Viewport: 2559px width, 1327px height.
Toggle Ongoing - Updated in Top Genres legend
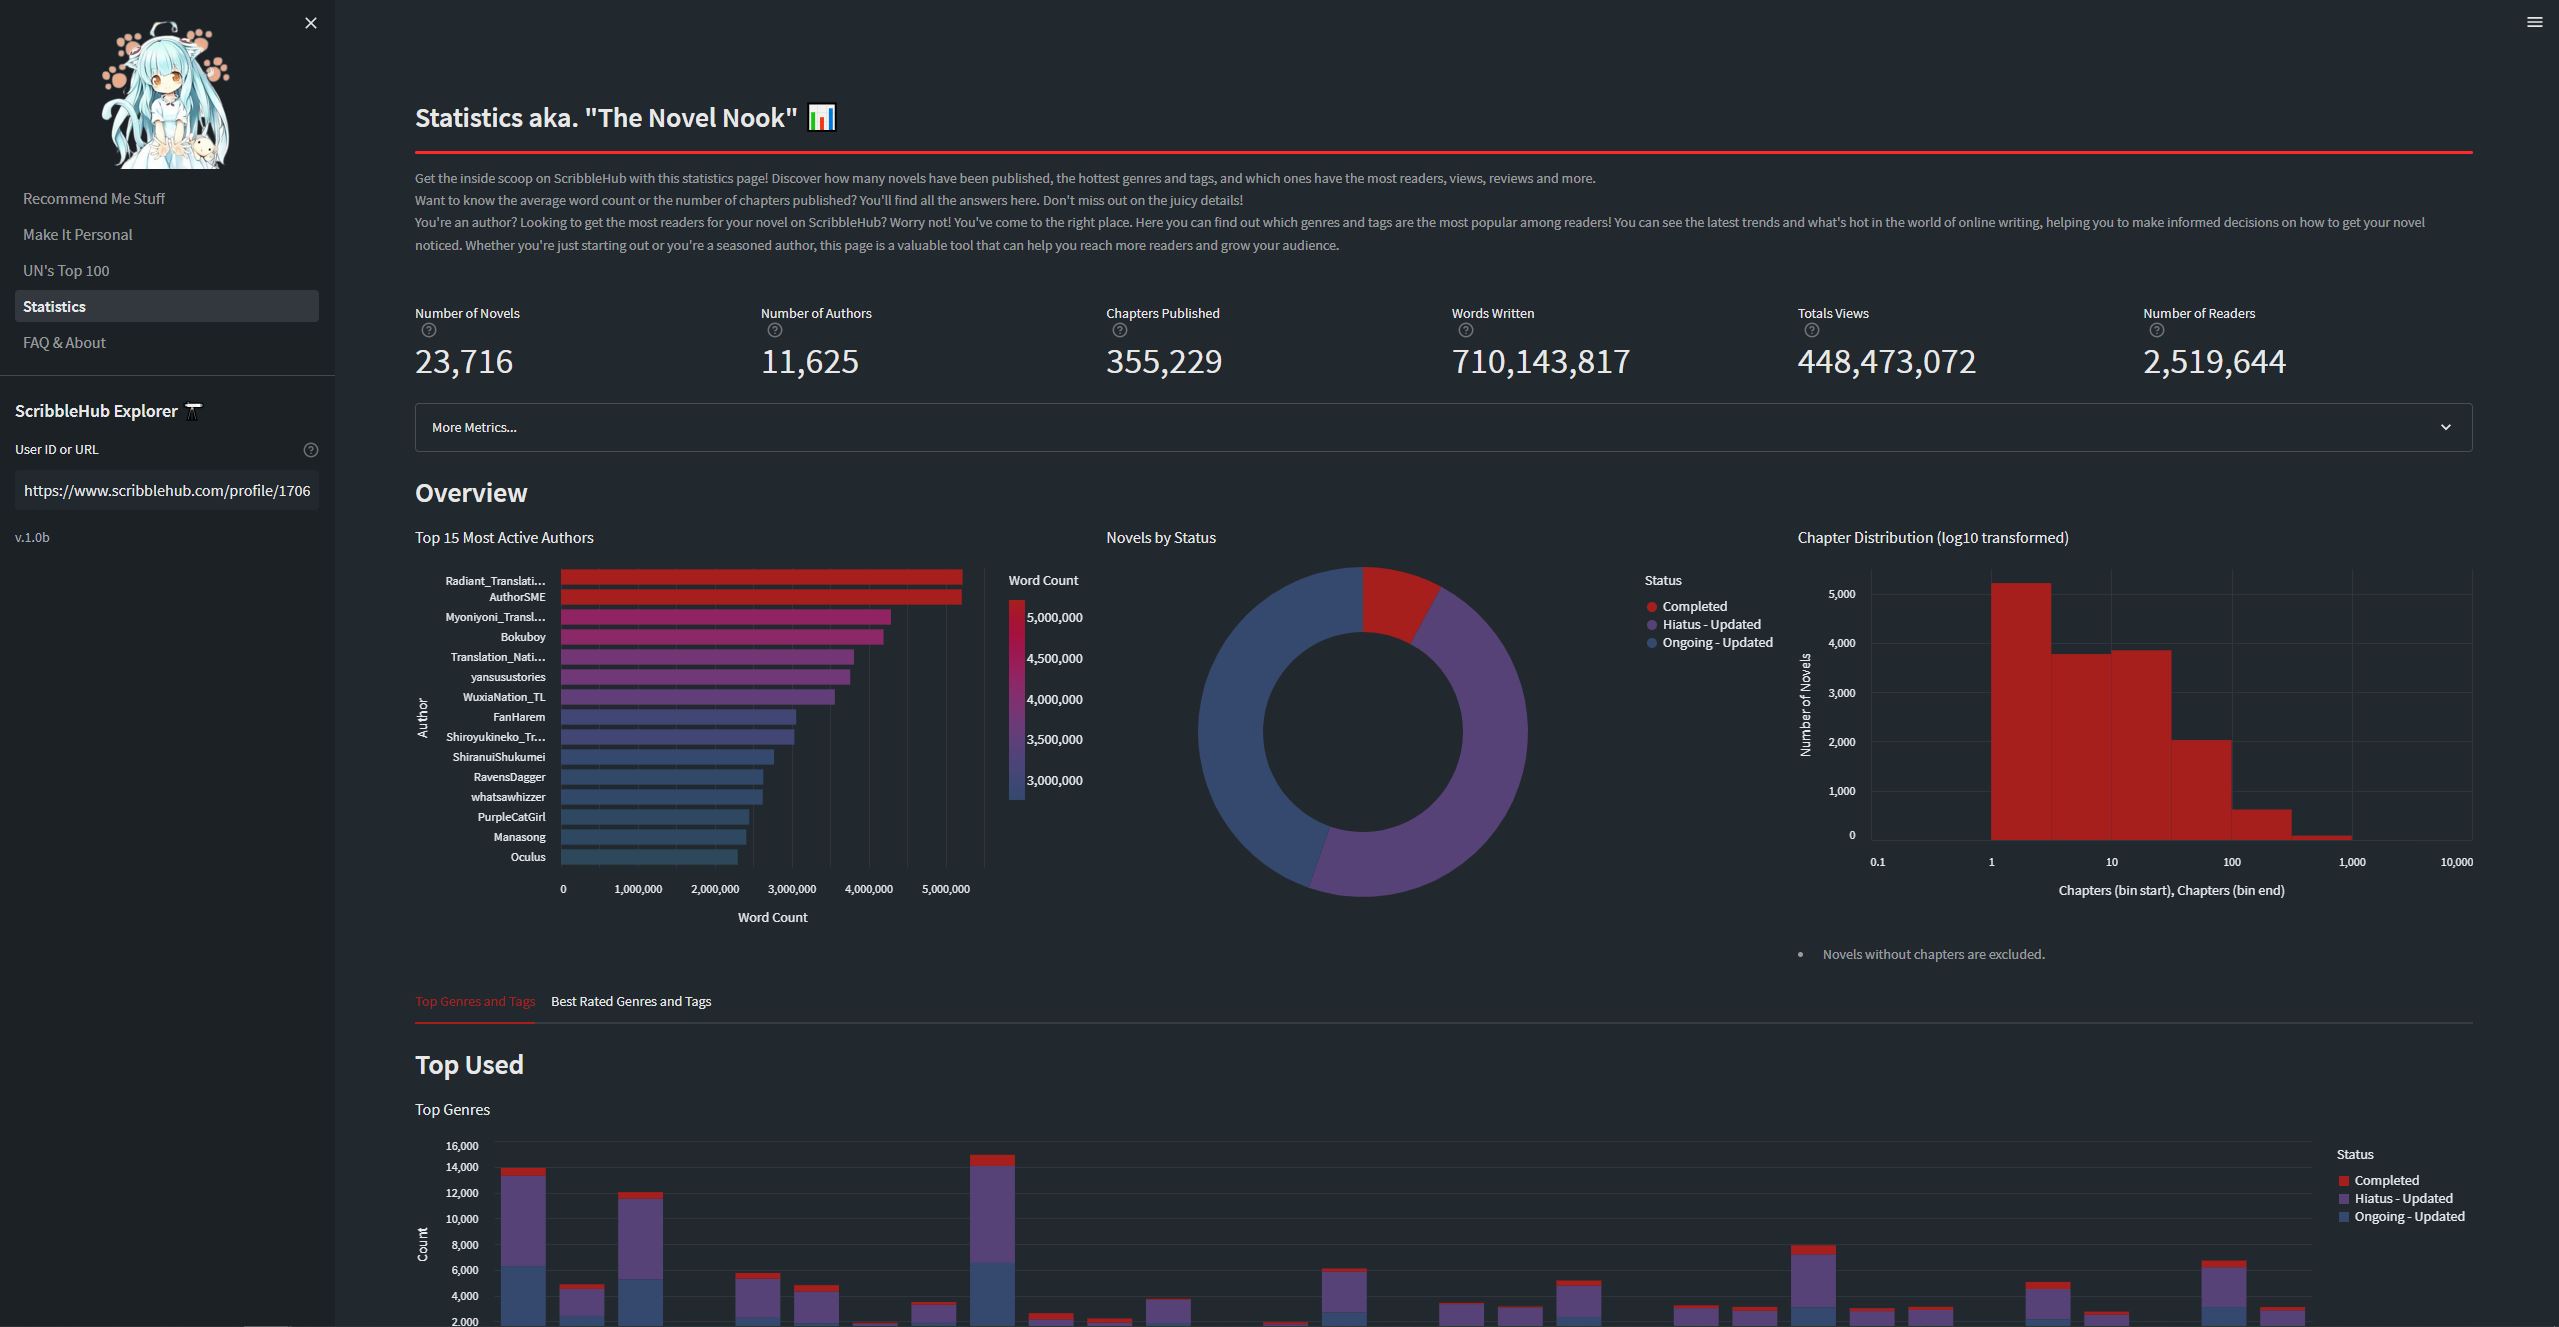point(2408,1216)
